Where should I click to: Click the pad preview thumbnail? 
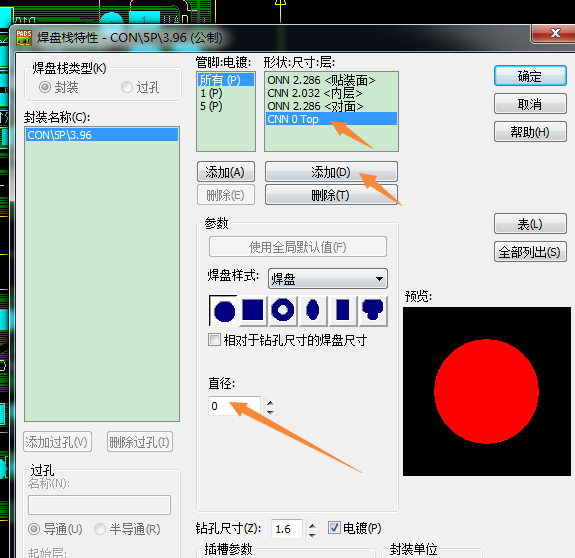(x=487, y=391)
